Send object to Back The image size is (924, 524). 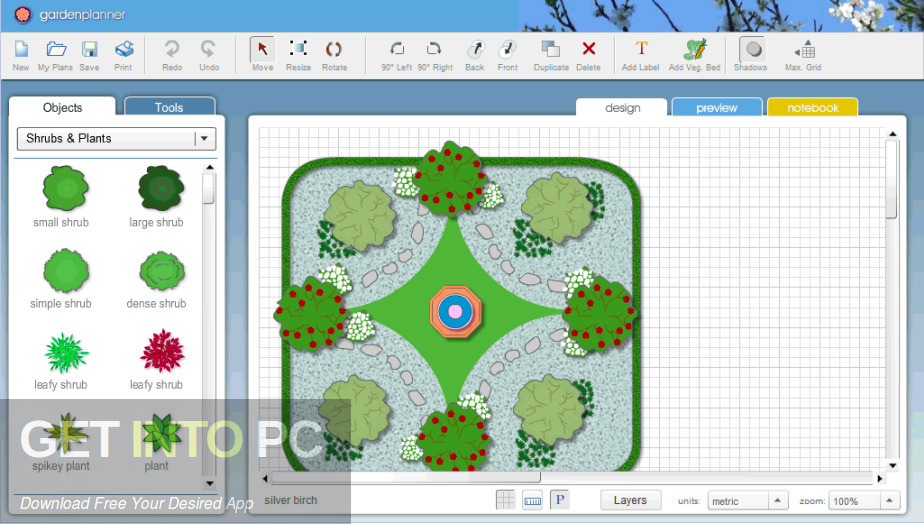pyautogui.click(x=475, y=50)
